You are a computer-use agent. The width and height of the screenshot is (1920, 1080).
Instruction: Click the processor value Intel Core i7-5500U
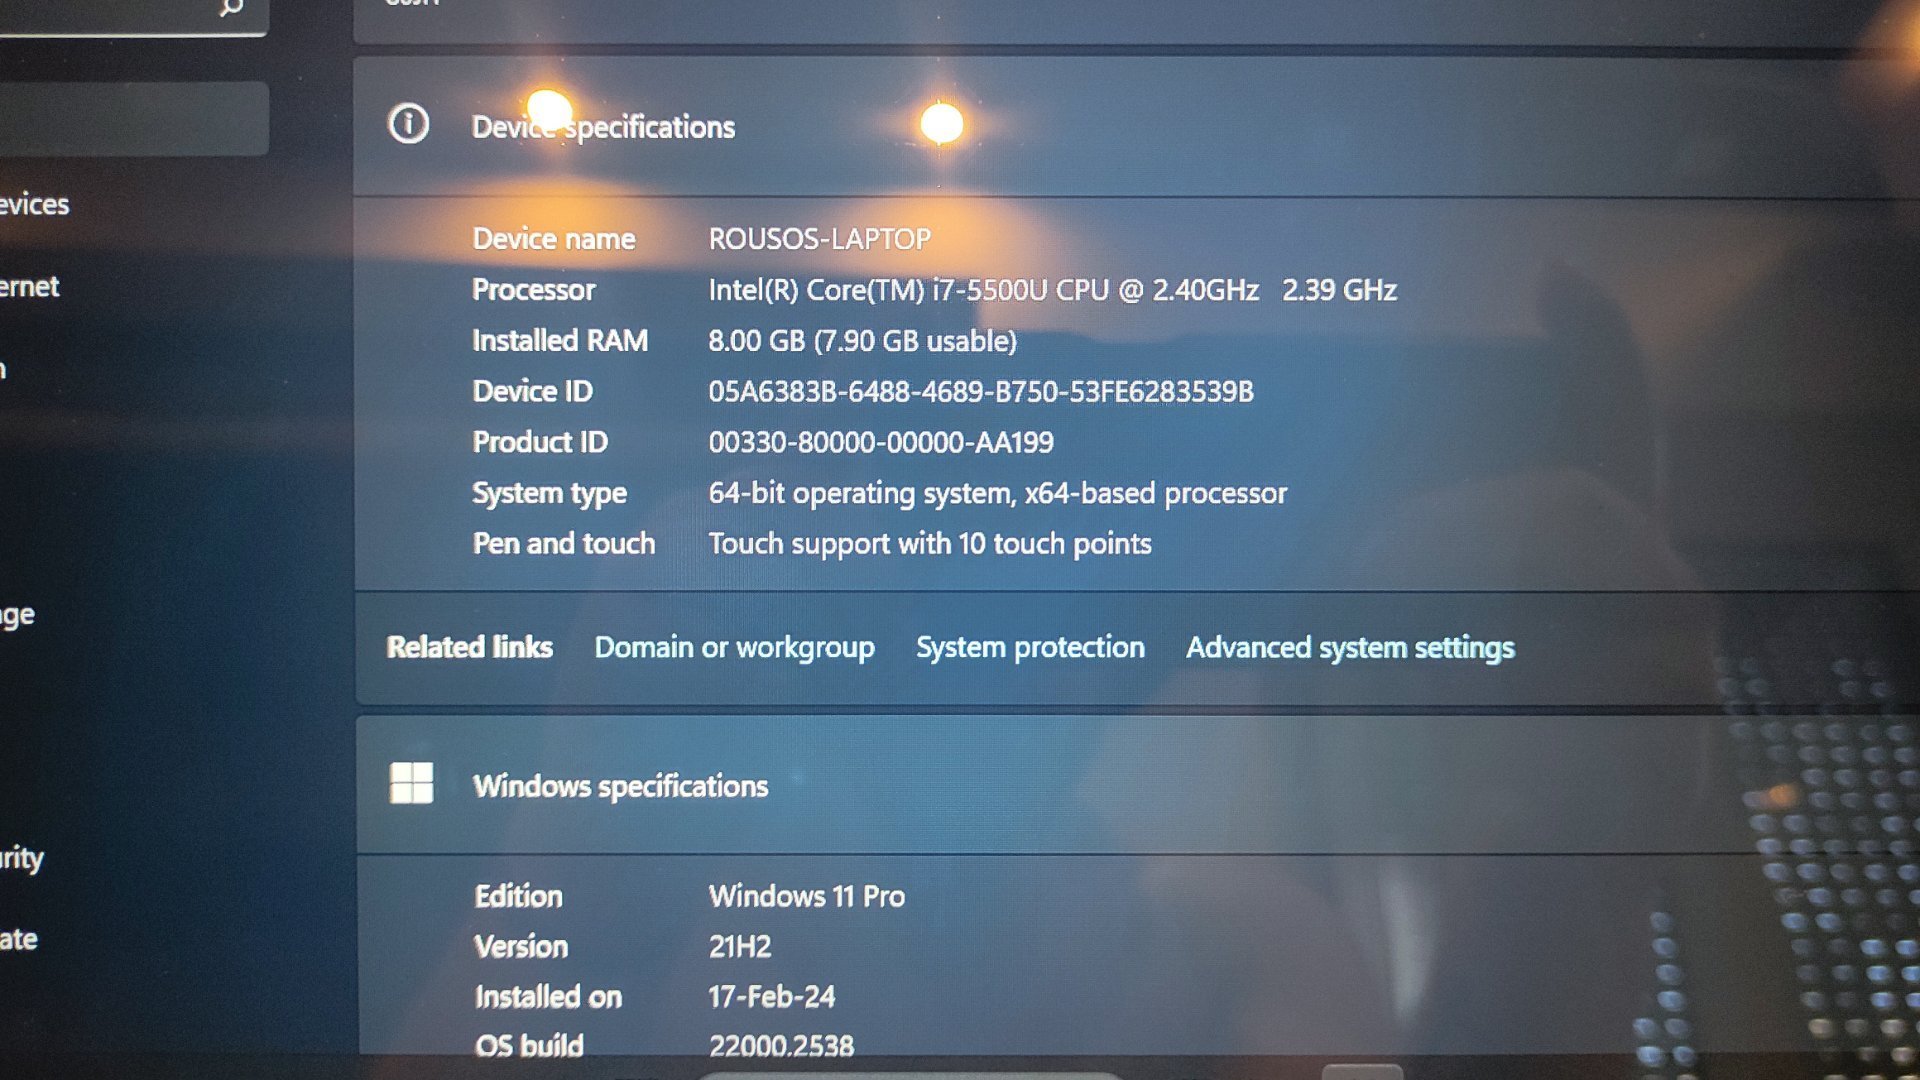click(x=983, y=290)
